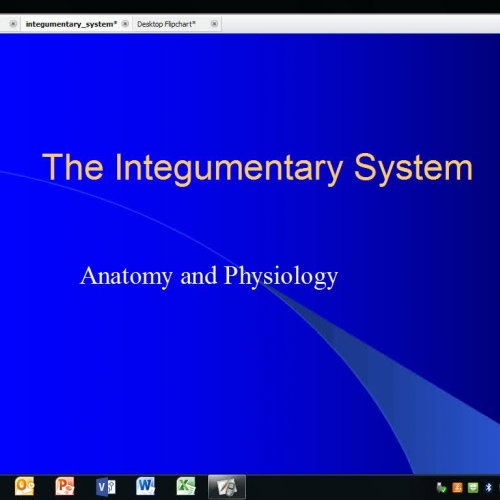Close the integumentary_system tab
The image size is (500, 500).
[125, 24]
